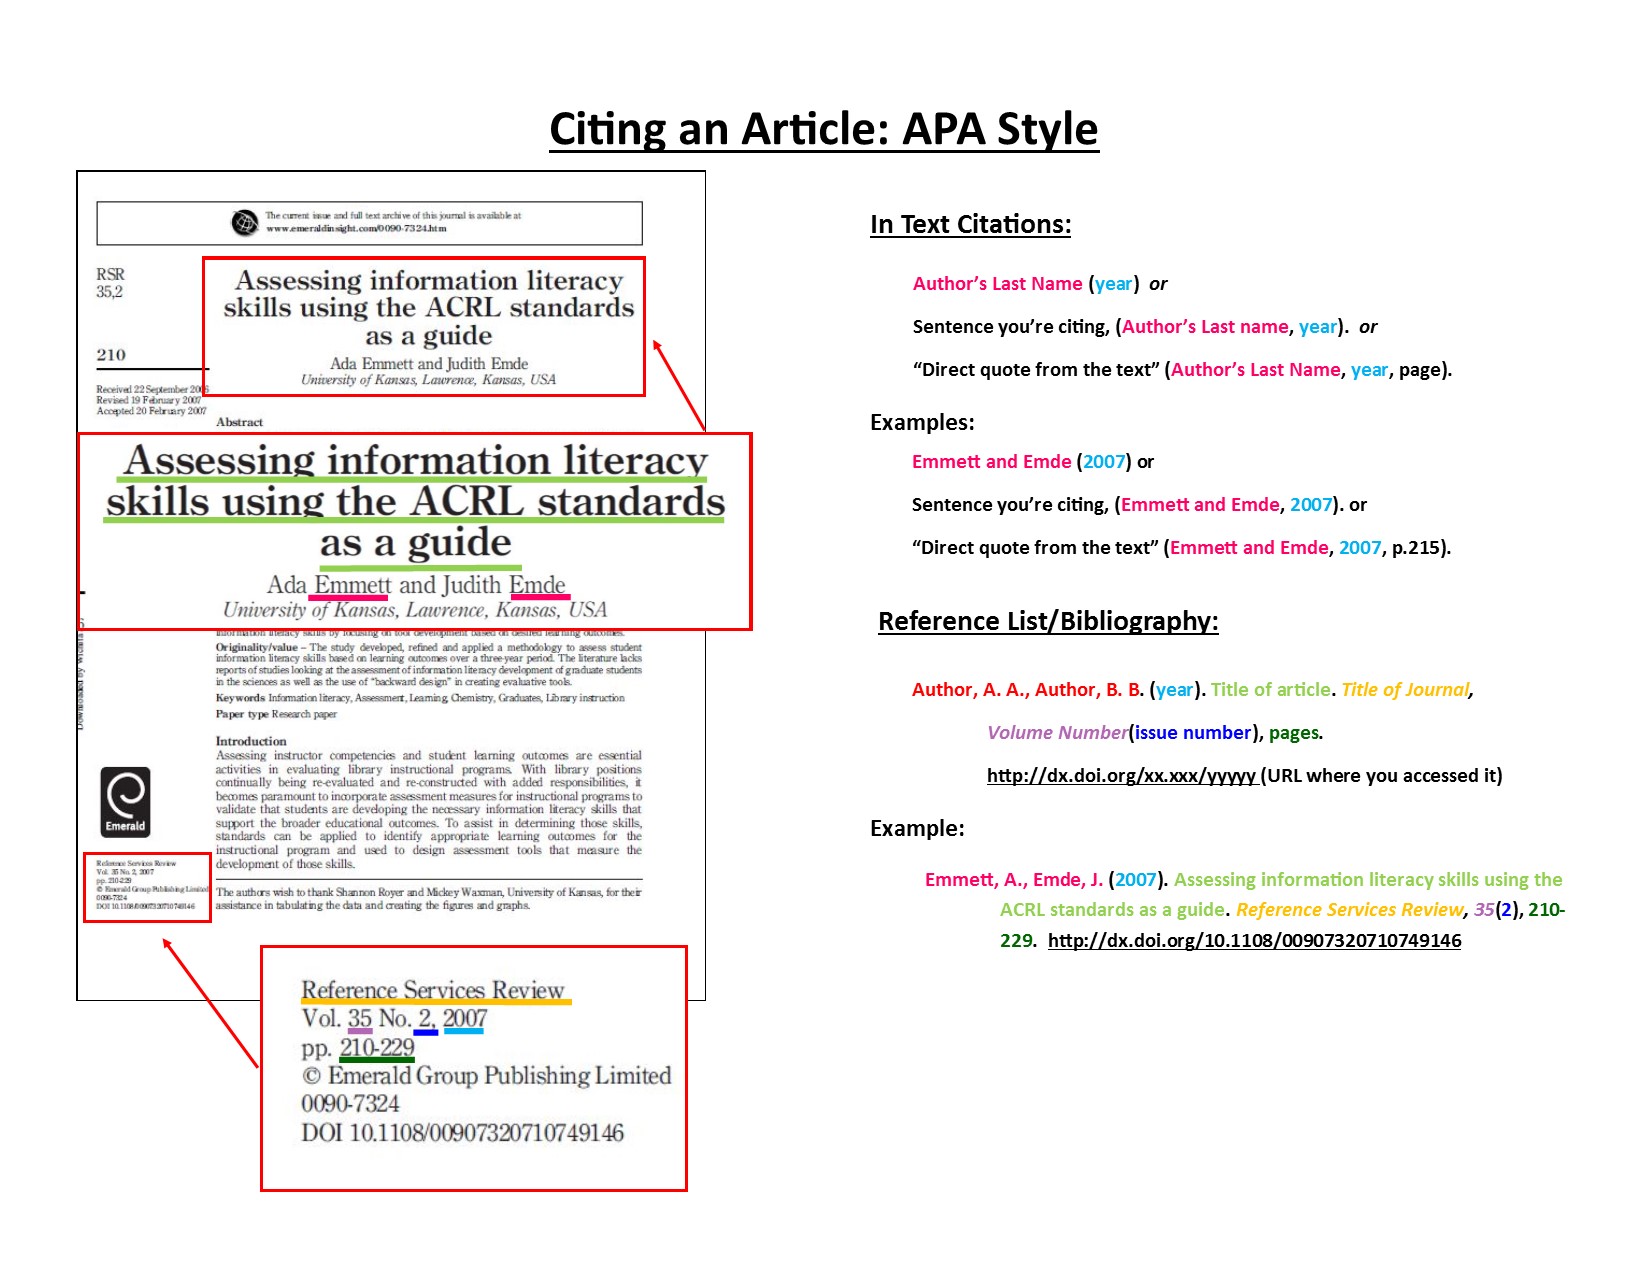The height and width of the screenshot is (1275, 1650).
Task: Click the "Introduction" heading in the article
Action: [251, 741]
